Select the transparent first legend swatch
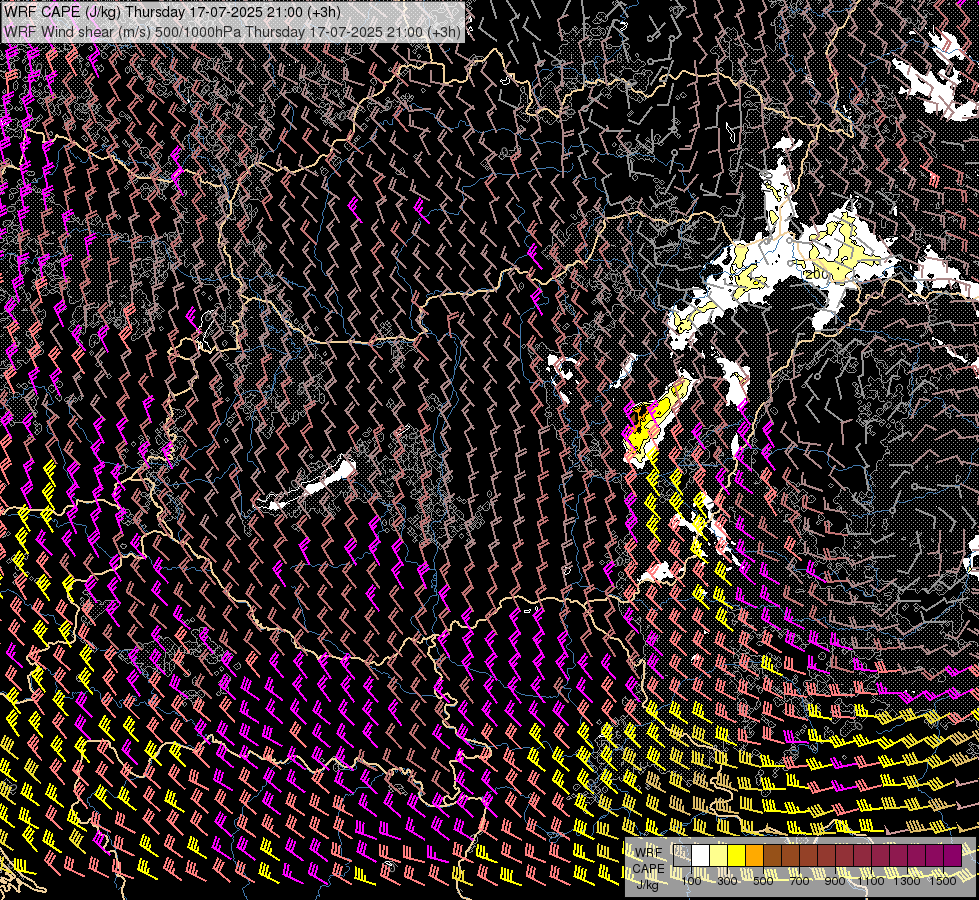 682,855
